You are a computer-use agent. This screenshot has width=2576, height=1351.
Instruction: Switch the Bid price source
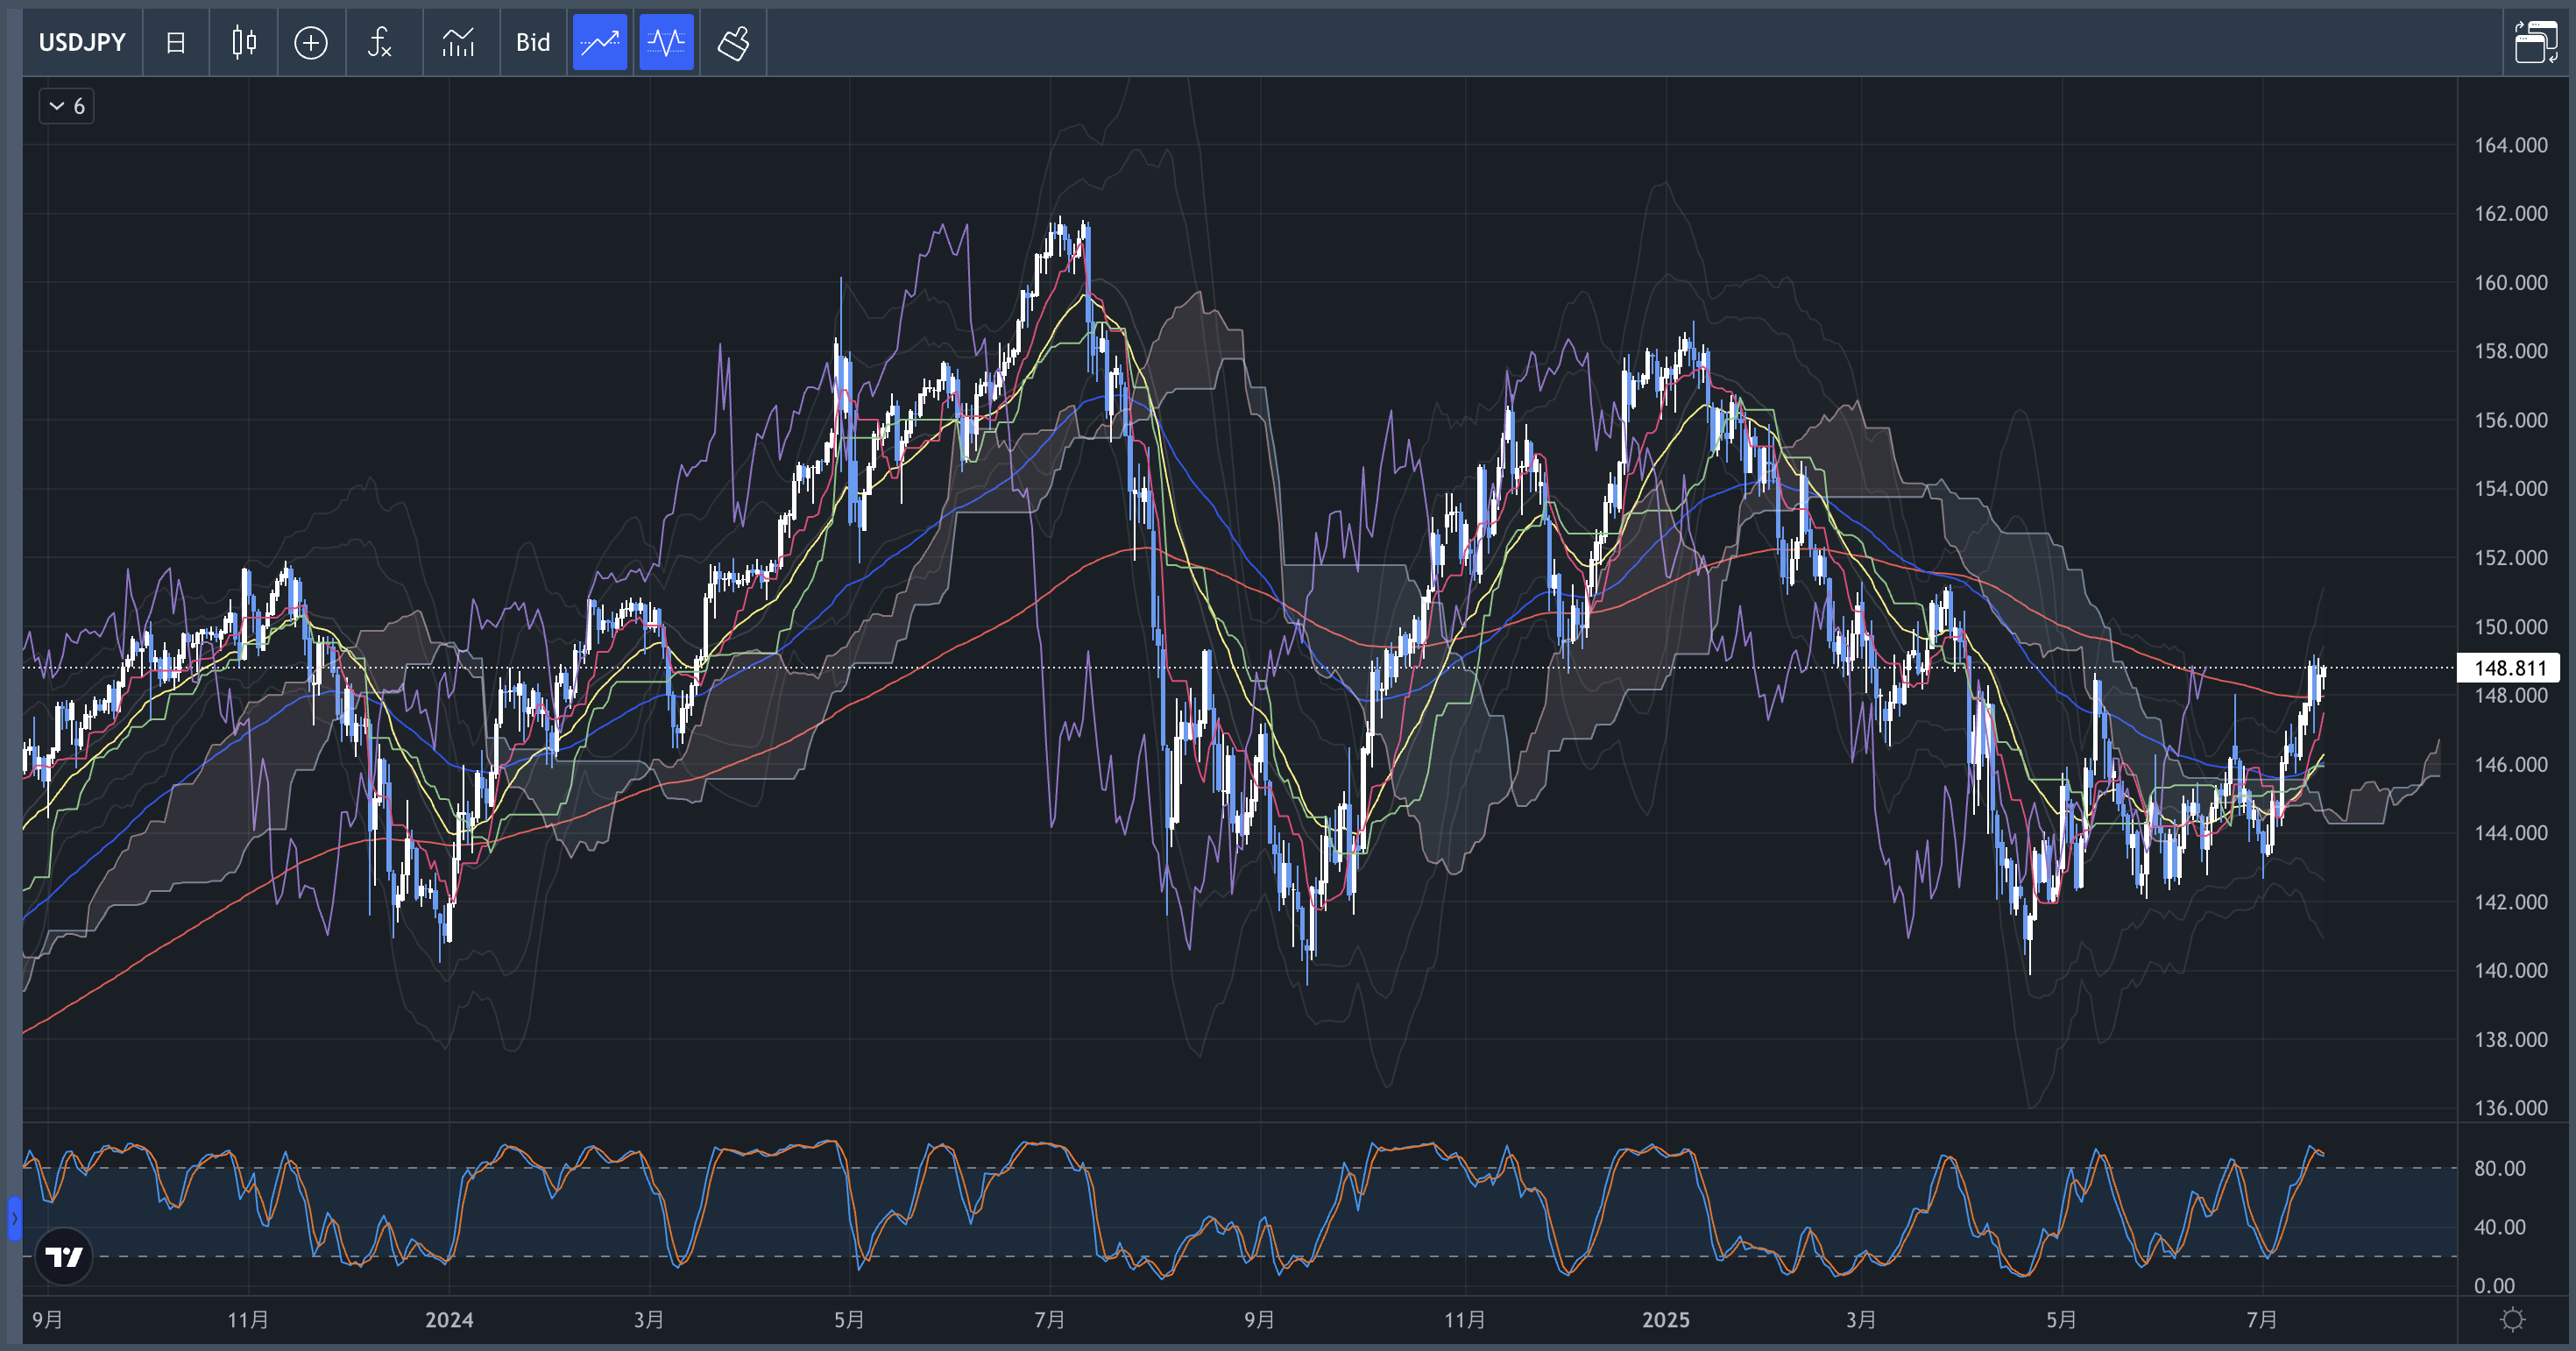click(x=533, y=42)
